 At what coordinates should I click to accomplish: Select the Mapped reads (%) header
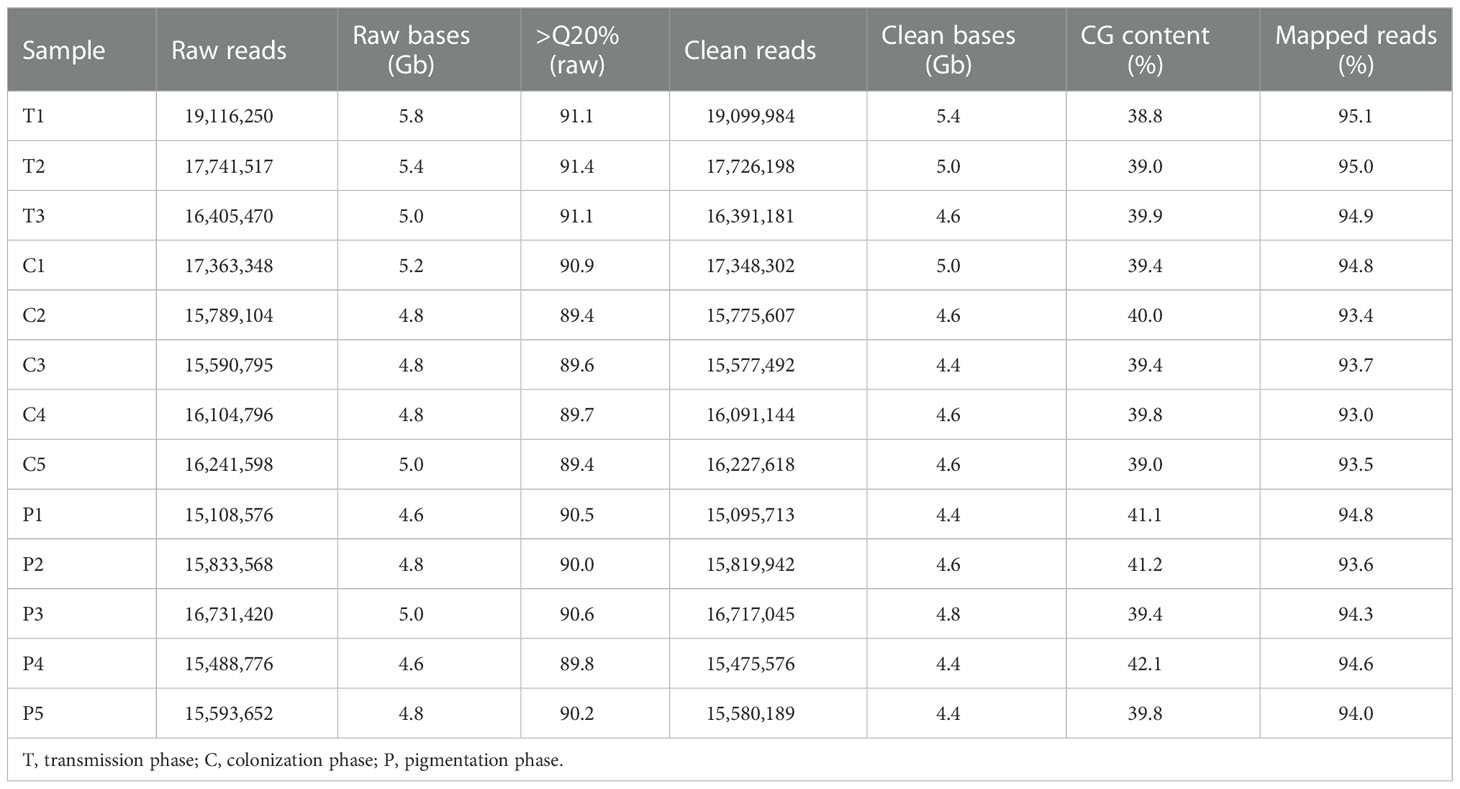1356,50
